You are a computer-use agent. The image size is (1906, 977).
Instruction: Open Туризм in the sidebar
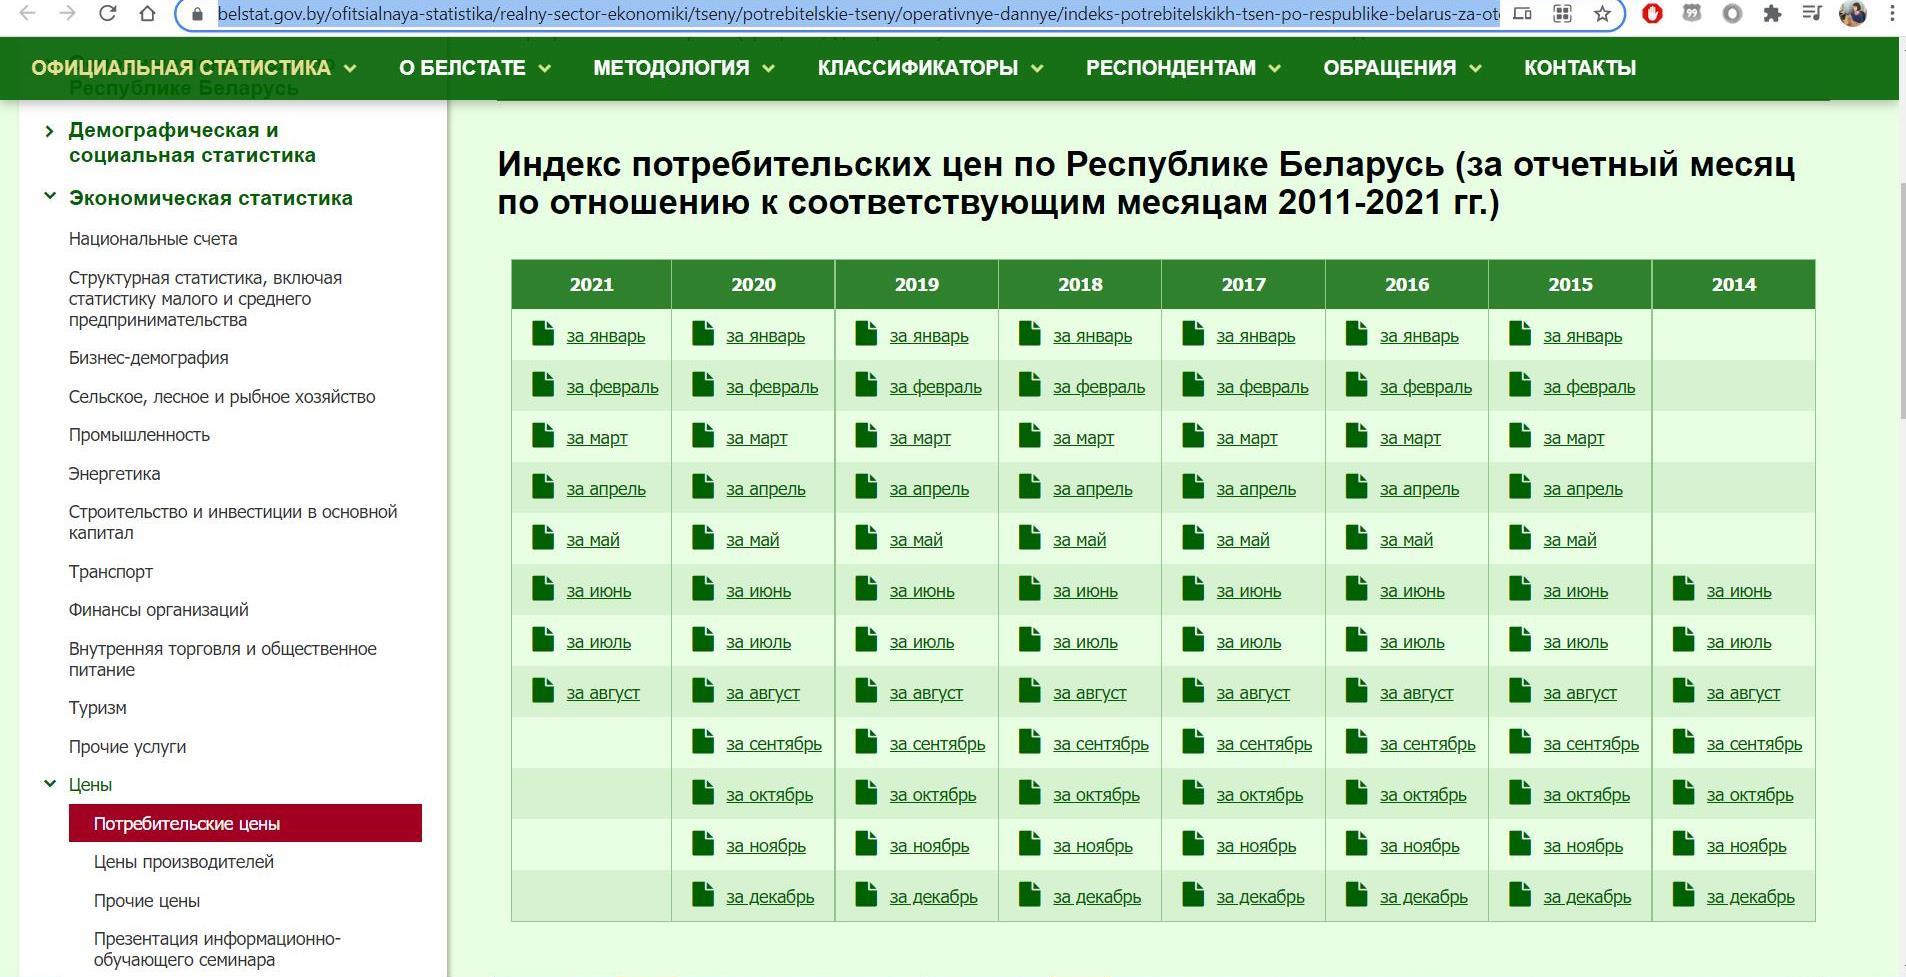98,708
